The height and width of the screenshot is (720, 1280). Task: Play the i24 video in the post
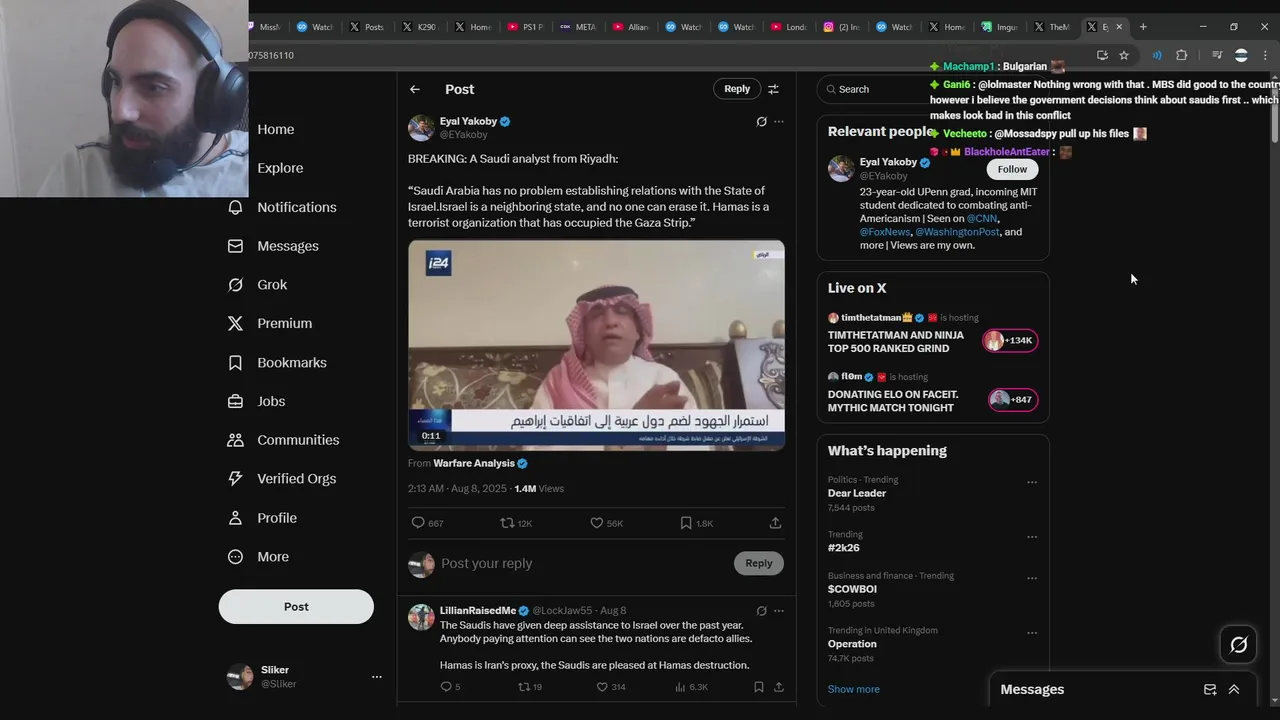click(x=596, y=345)
